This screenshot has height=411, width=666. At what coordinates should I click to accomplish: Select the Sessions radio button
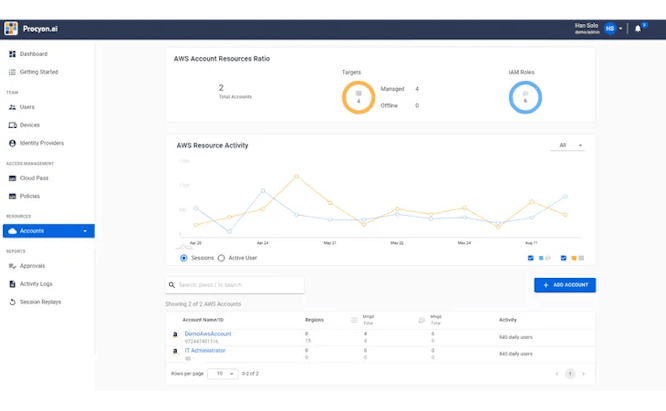[184, 258]
